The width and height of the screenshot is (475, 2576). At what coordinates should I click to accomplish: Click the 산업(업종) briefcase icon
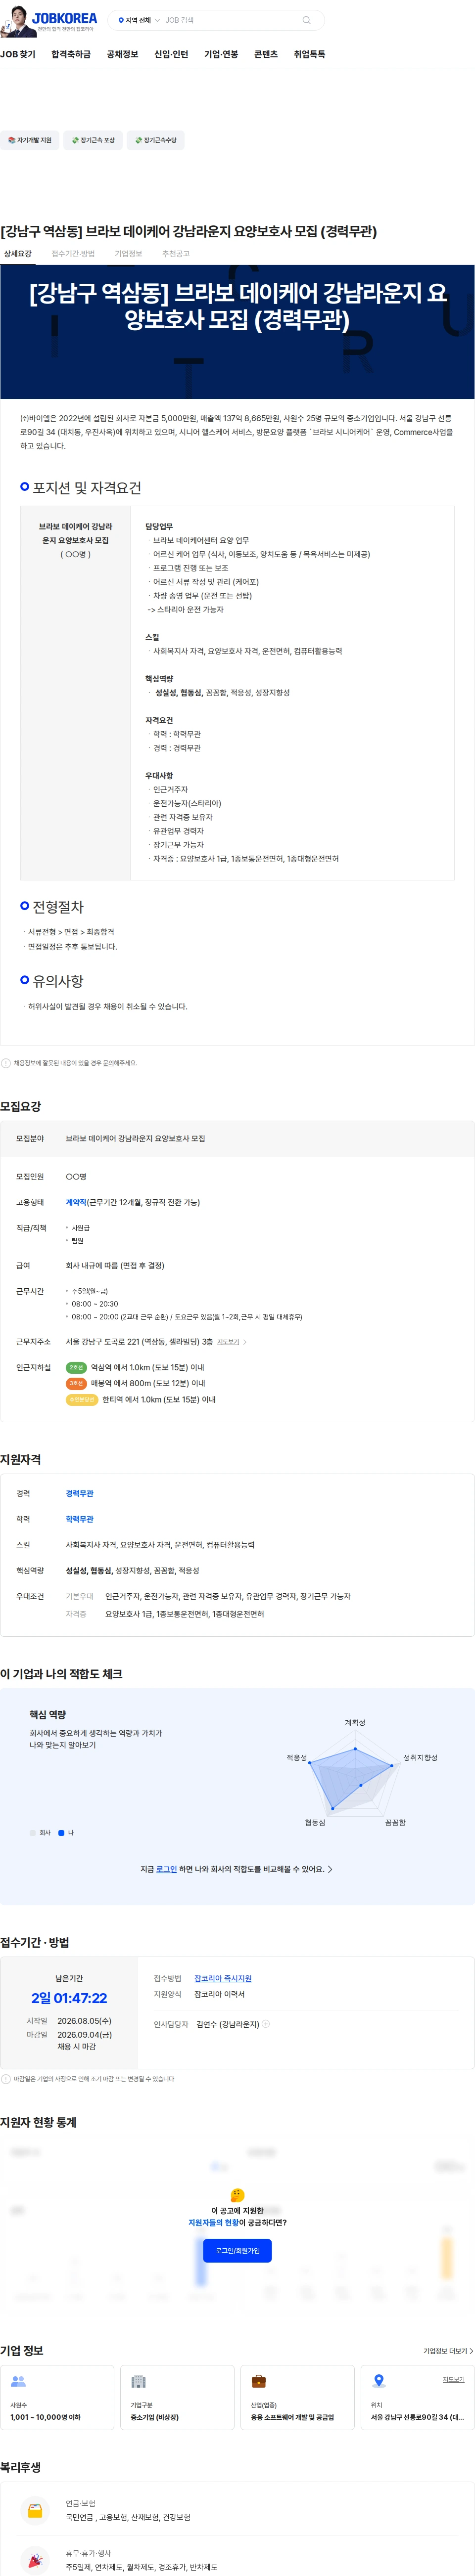tap(258, 2381)
